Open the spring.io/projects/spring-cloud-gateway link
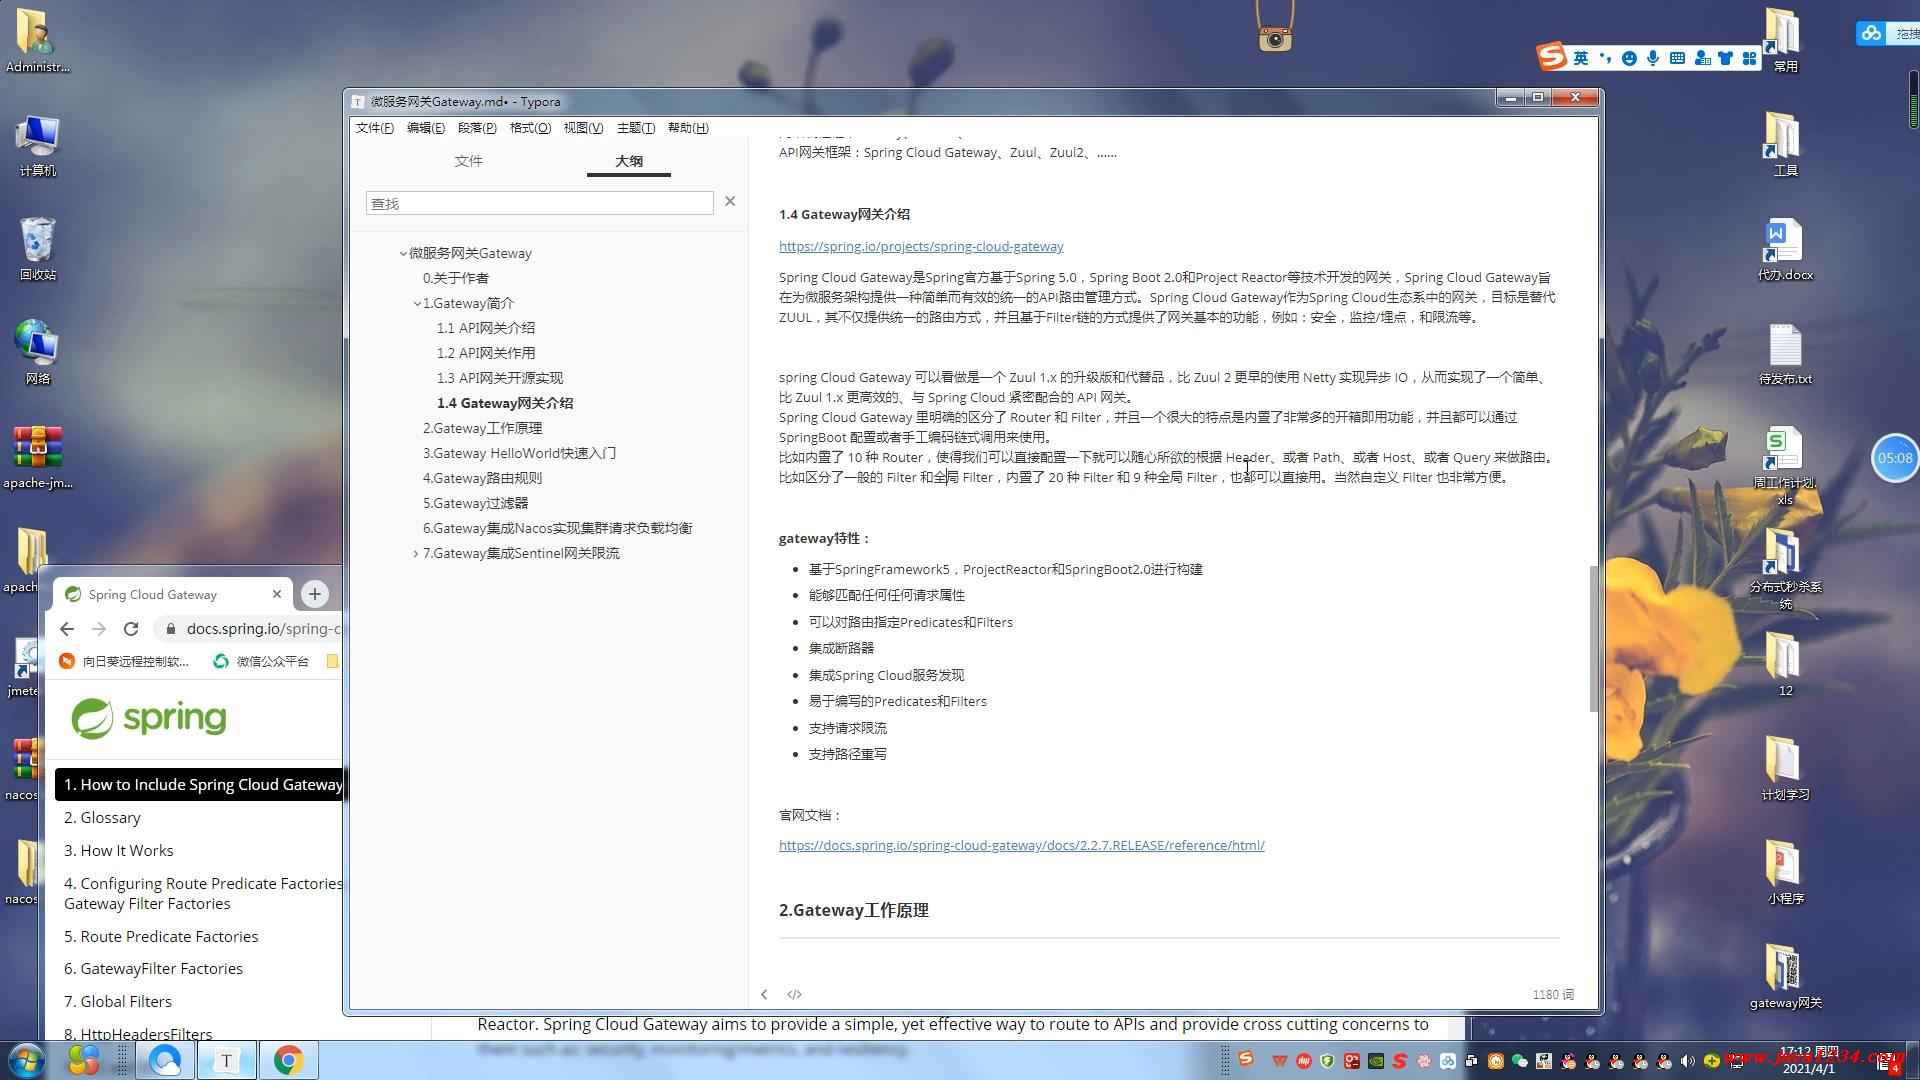The image size is (1920, 1080). coord(921,246)
